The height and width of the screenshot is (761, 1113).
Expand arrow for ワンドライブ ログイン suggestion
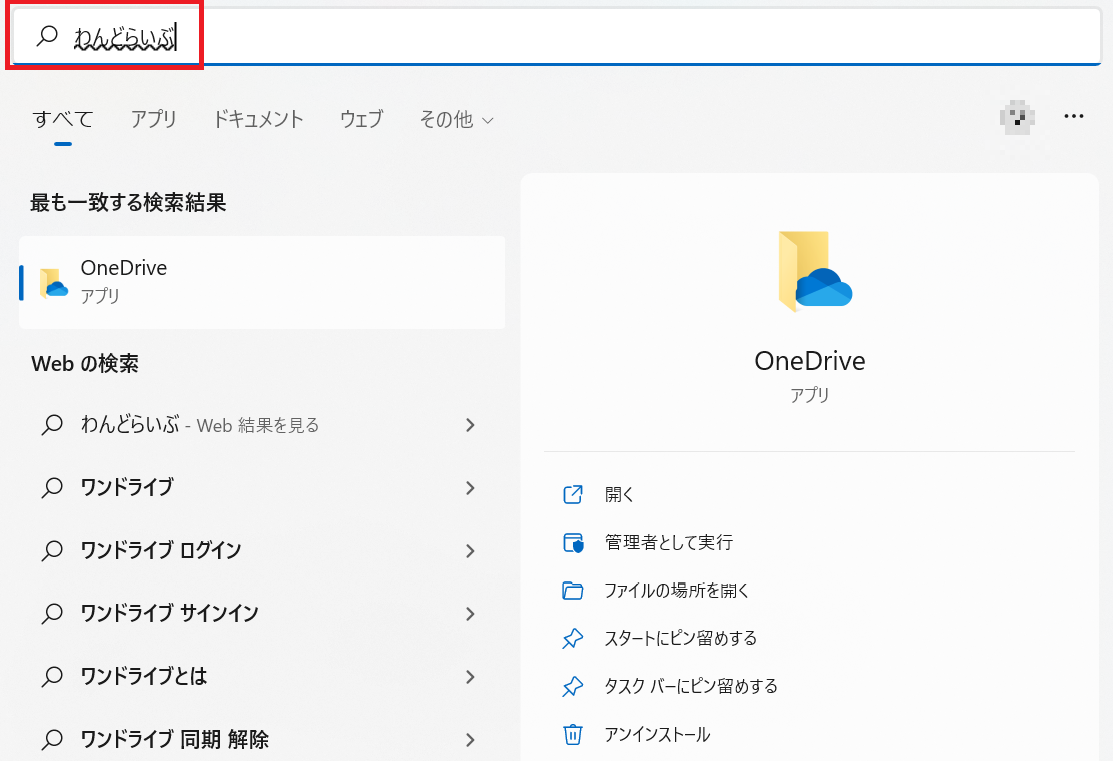[470, 550]
